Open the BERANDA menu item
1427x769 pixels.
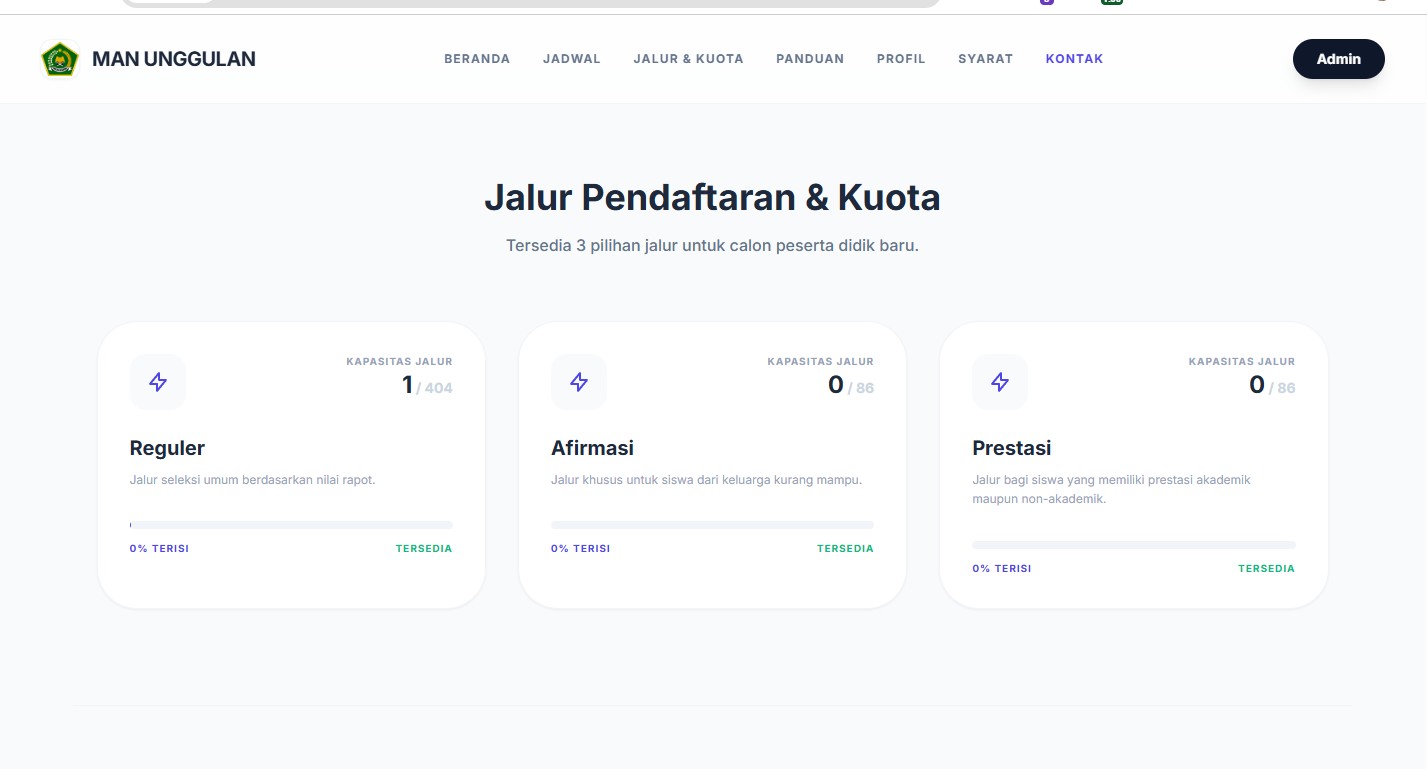point(477,59)
